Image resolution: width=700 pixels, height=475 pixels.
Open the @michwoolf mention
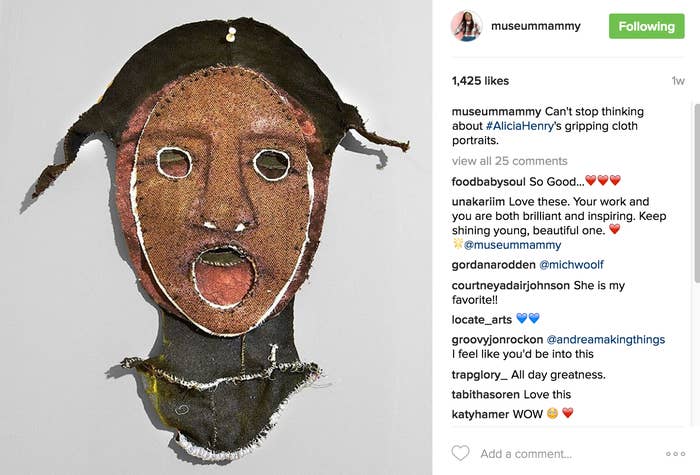coord(571,265)
